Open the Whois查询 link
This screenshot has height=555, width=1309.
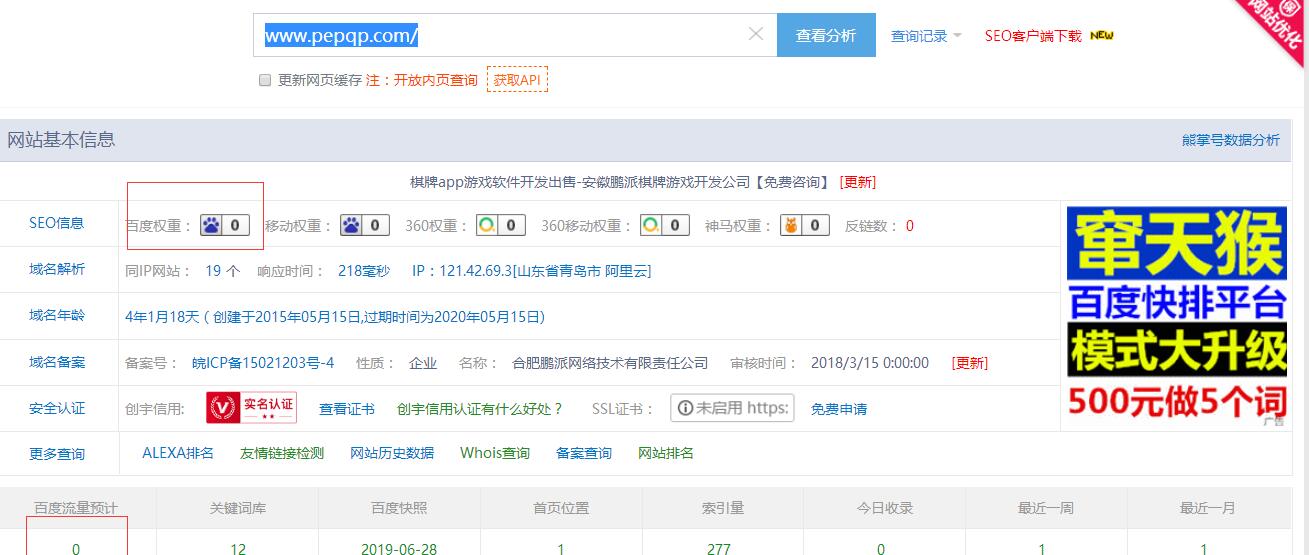pyautogui.click(x=495, y=453)
